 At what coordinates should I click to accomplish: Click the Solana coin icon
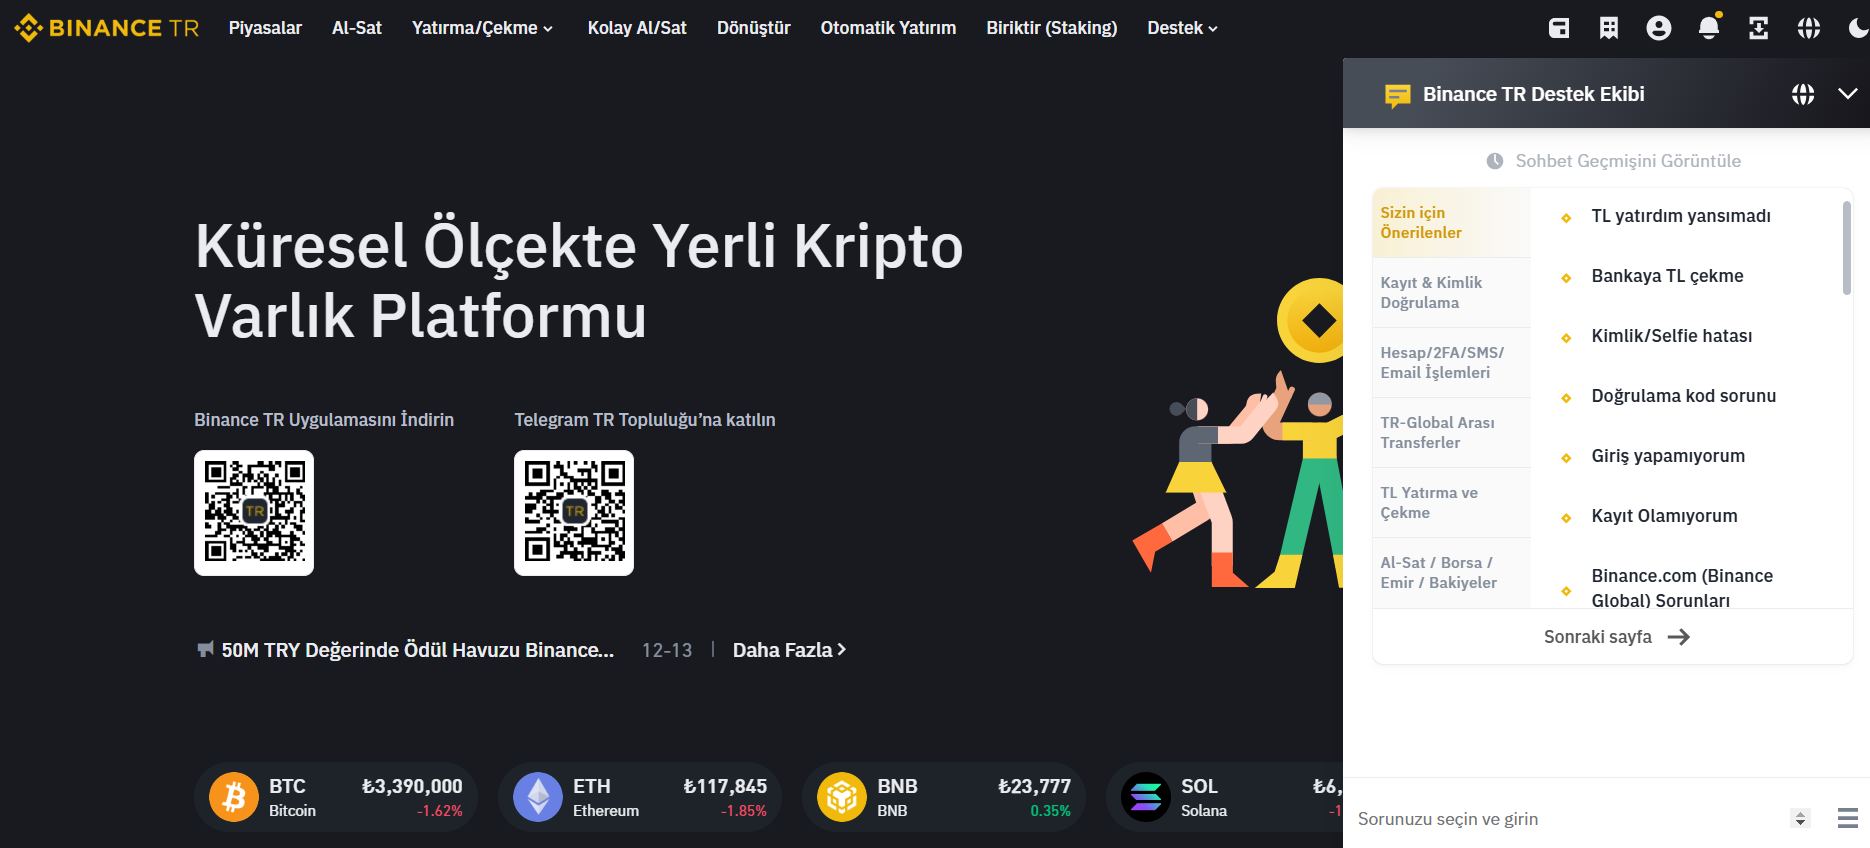click(1146, 797)
